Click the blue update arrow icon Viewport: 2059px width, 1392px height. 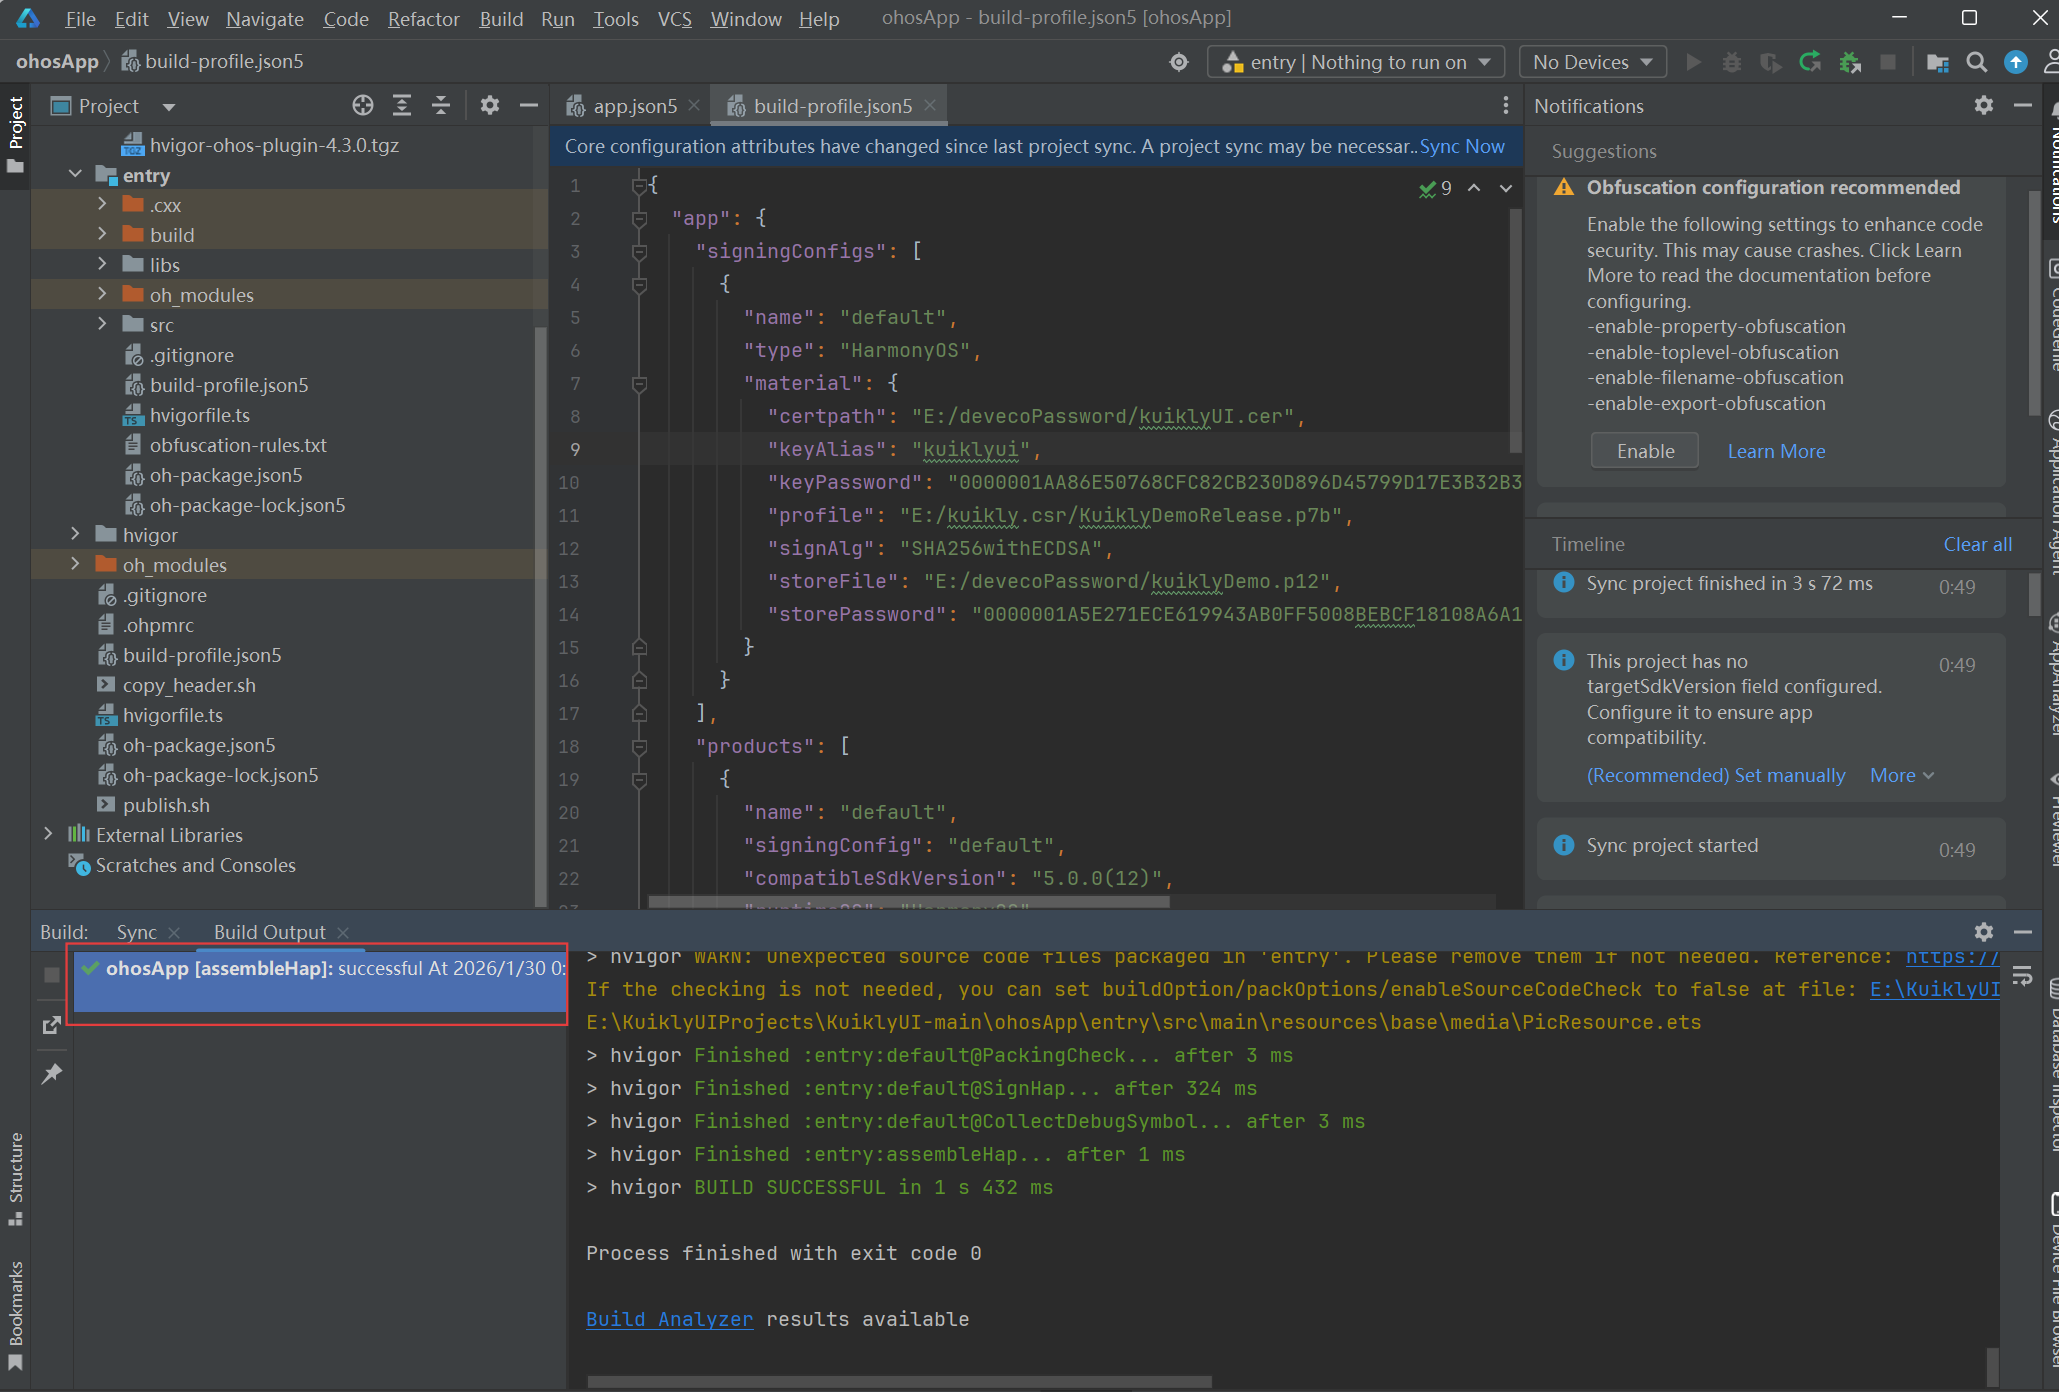pyautogui.click(x=2016, y=62)
